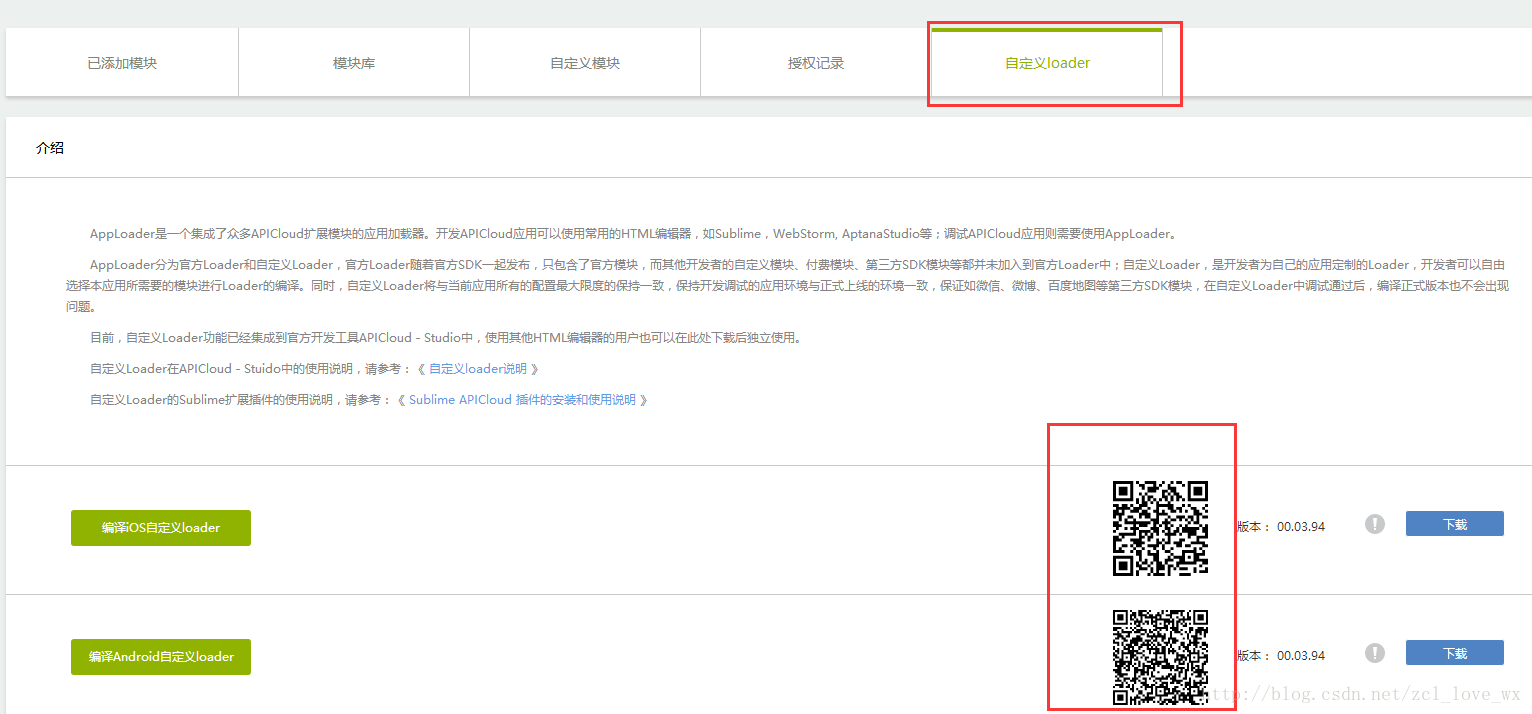Viewport: 1532px width, 714px height.
Task: Download the Android custom loader
Action: tap(1455, 653)
